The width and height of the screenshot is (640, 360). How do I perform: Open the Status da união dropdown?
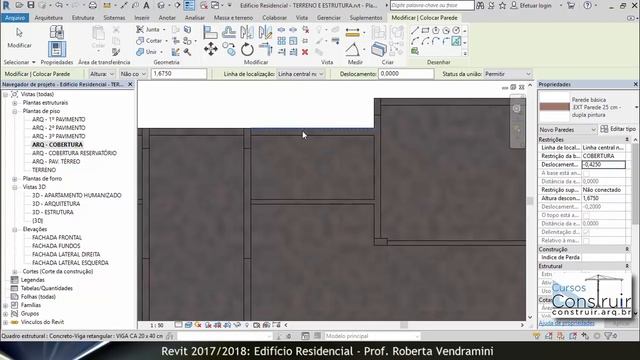(x=508, y=74)
